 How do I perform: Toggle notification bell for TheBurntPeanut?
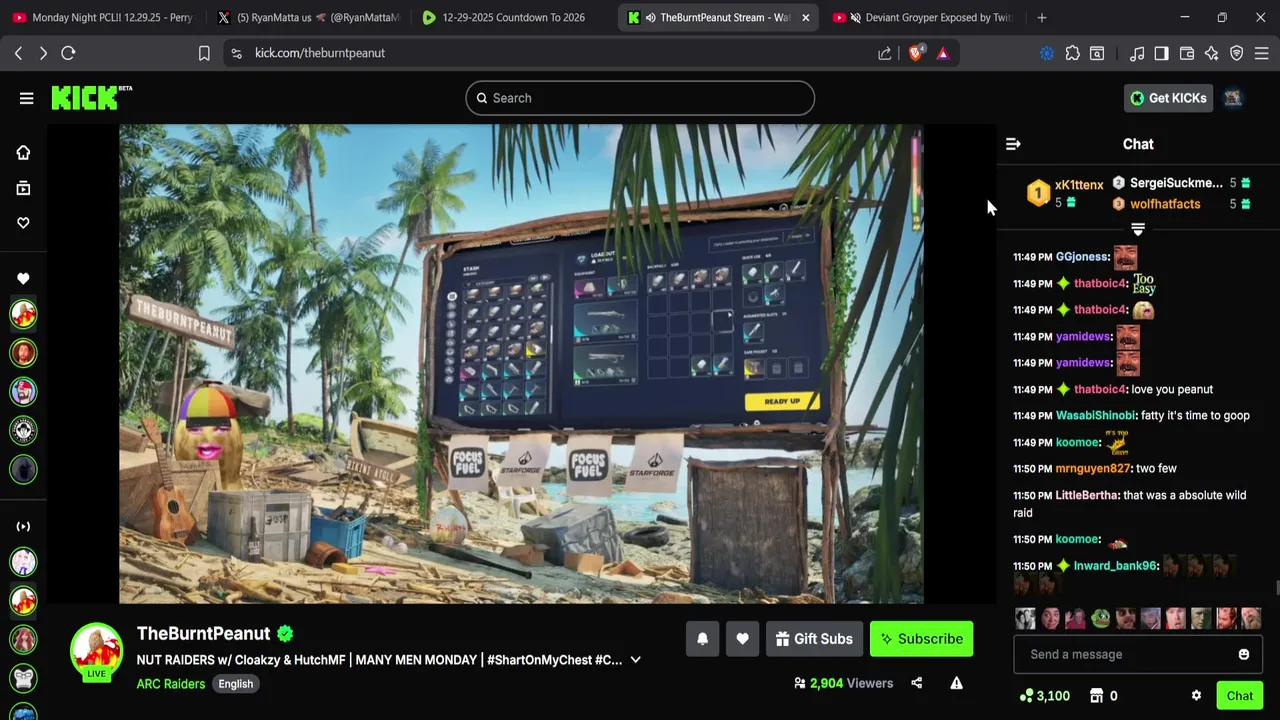pos(702,639)
